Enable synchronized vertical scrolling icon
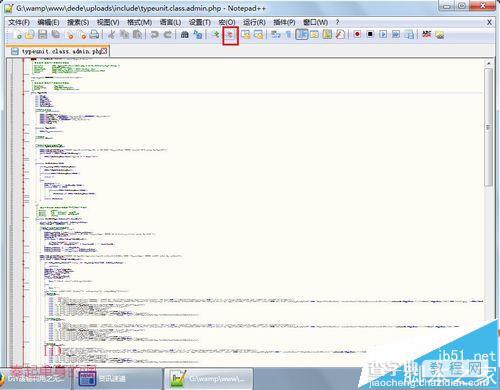Viewport: 500px width, 390px height. tap(246, 35)
